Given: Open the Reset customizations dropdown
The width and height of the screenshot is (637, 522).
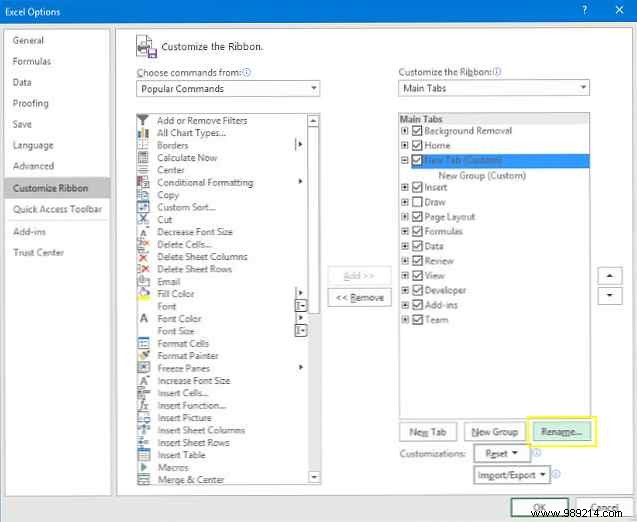Looking at the screenshot, I should pyautogui.click(x=502, y=453).
